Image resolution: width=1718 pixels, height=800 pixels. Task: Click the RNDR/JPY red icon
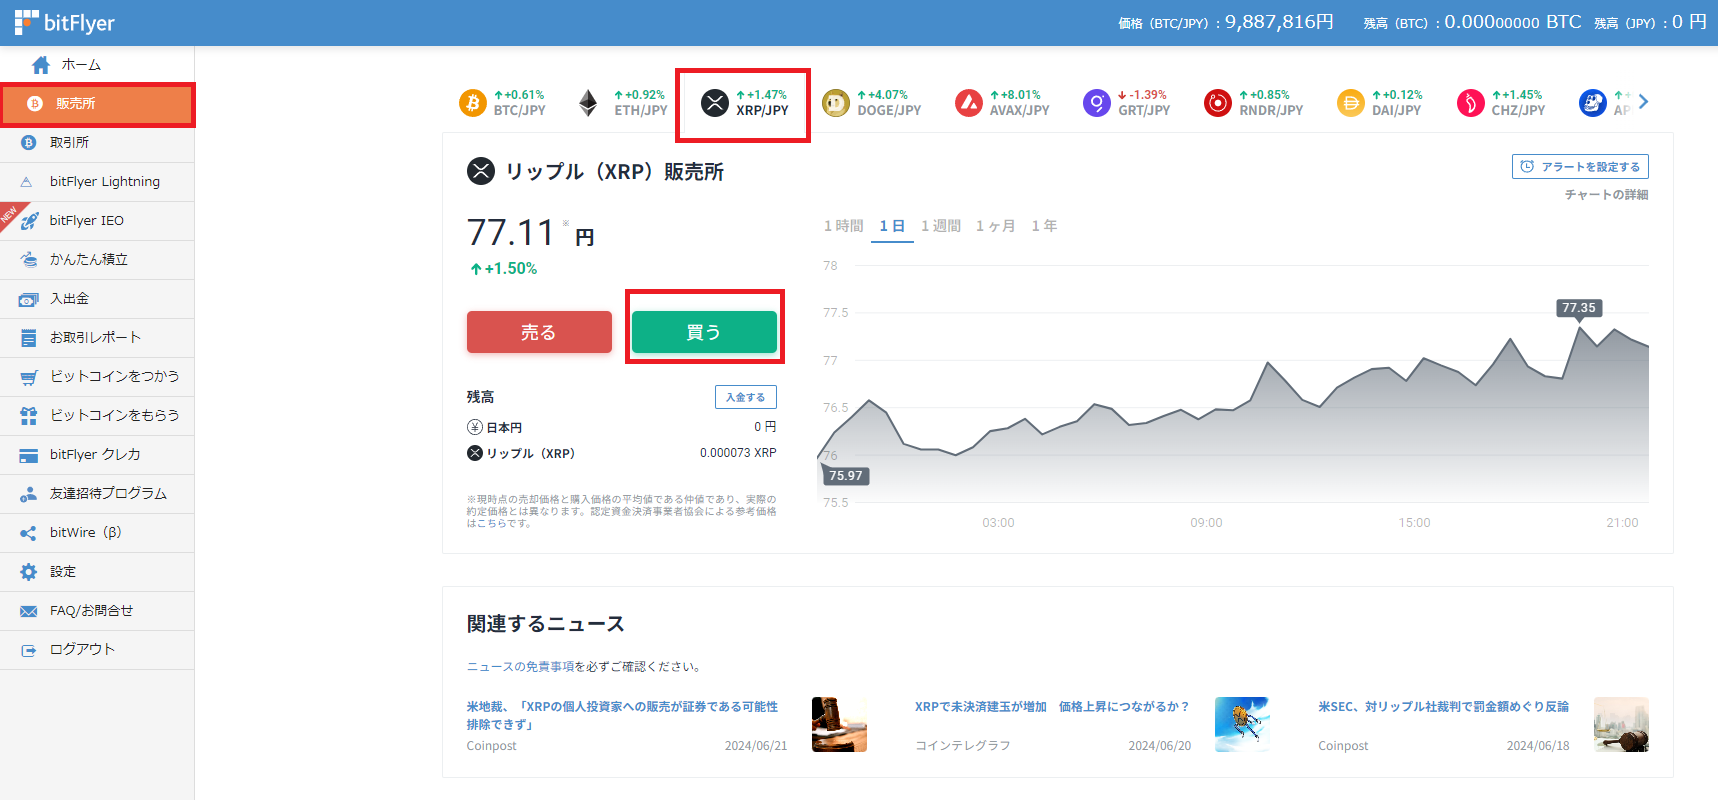(x=1218, y=103)
